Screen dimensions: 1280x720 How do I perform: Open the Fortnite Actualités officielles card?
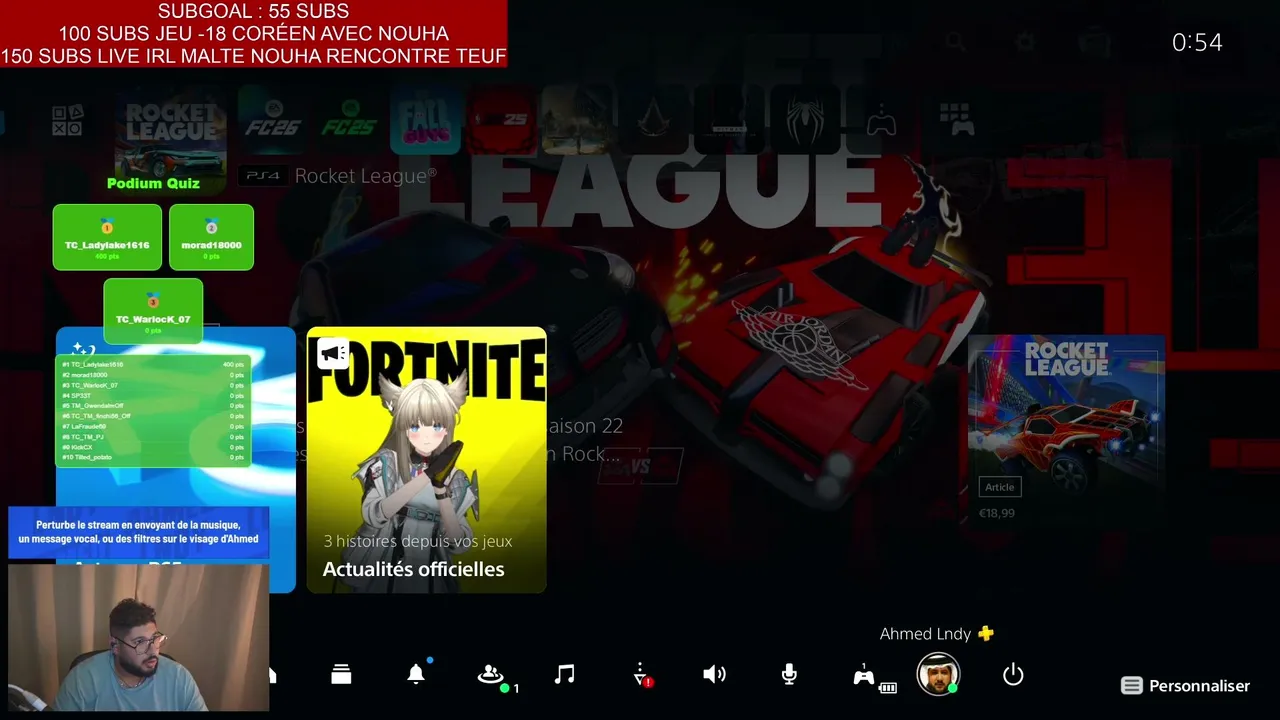[x=427, y=460]
